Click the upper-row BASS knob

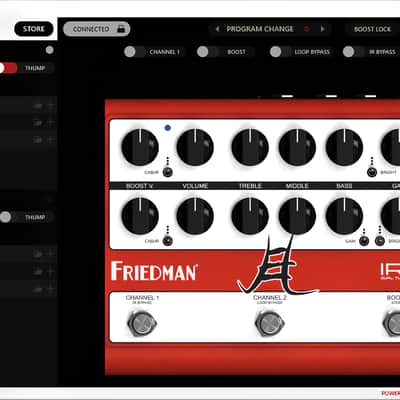coord(344,147)
